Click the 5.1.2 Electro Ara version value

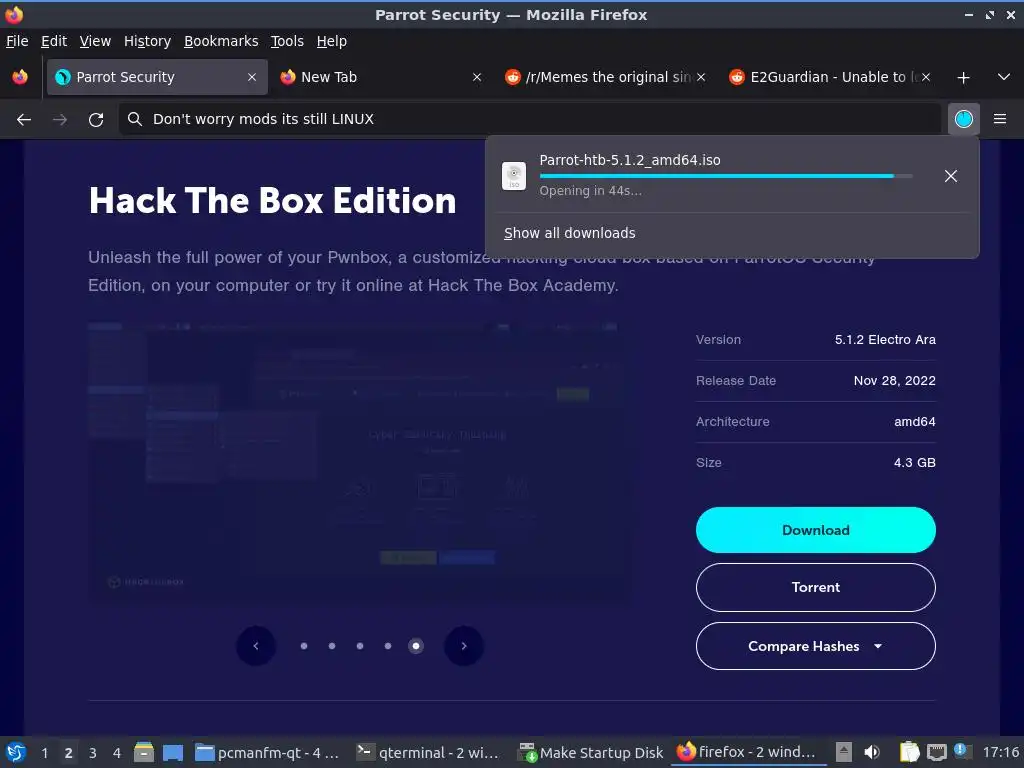[885, 340]
